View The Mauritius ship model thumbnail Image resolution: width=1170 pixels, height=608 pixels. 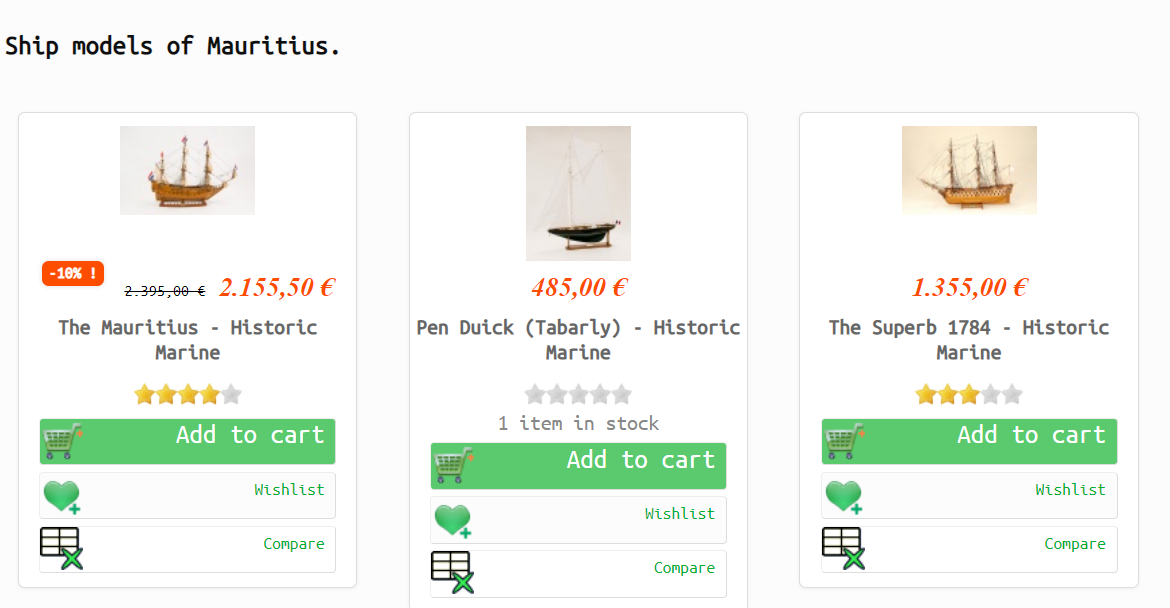[x=187, y=170]
